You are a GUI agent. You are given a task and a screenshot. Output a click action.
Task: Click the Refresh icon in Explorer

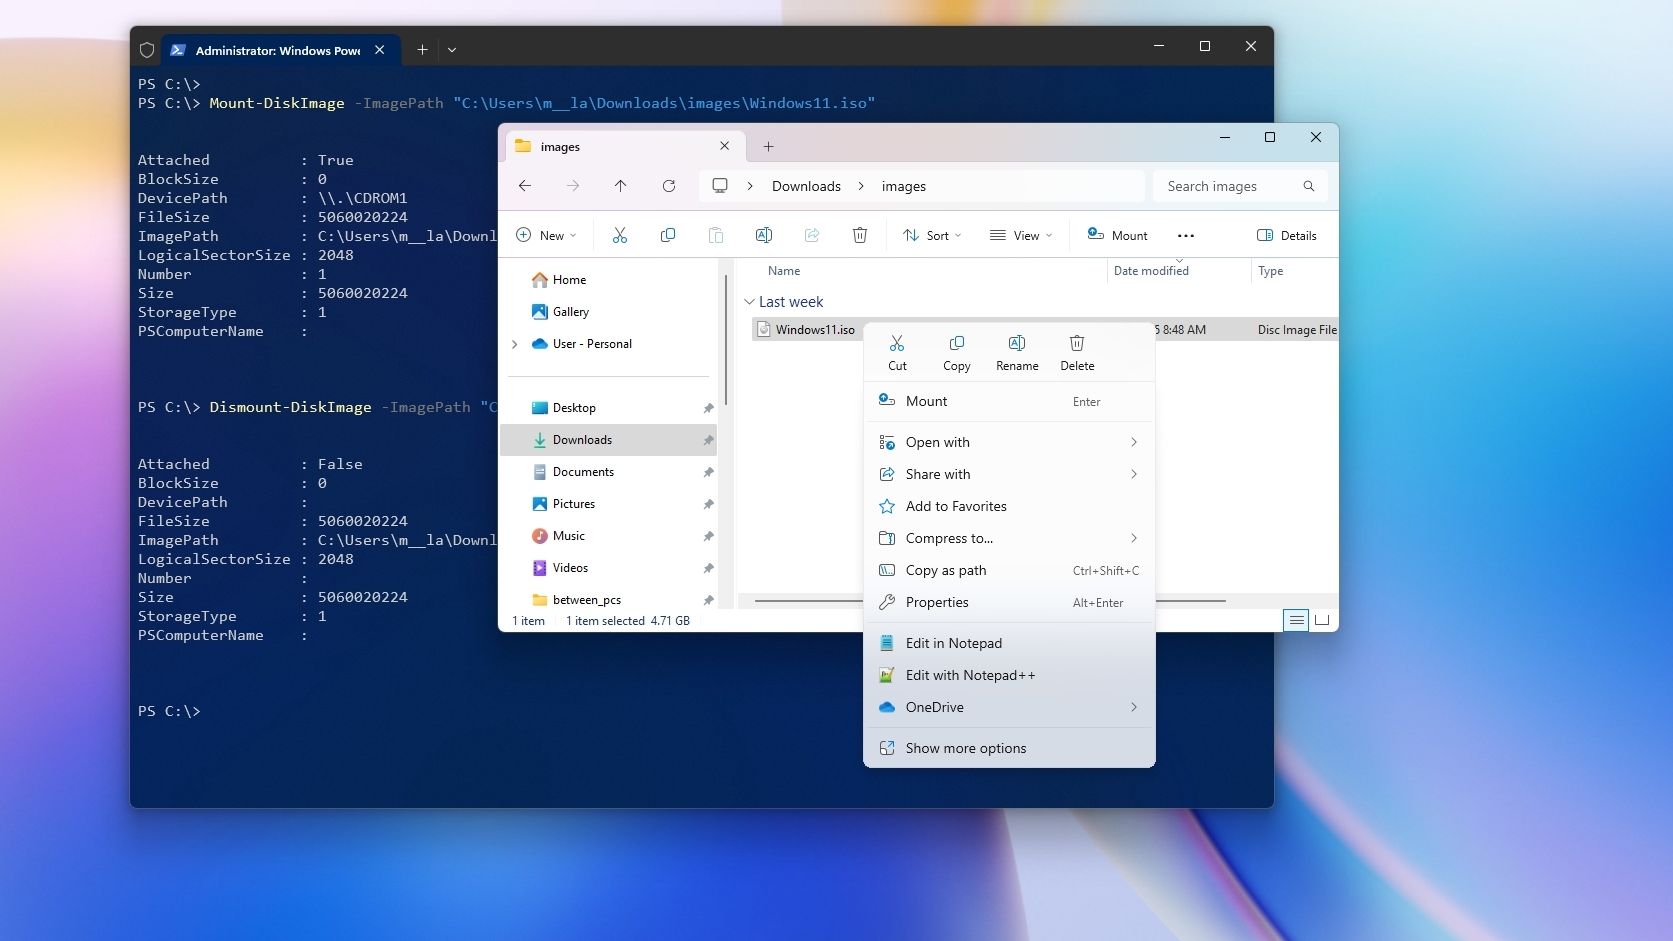click(669, 186)
